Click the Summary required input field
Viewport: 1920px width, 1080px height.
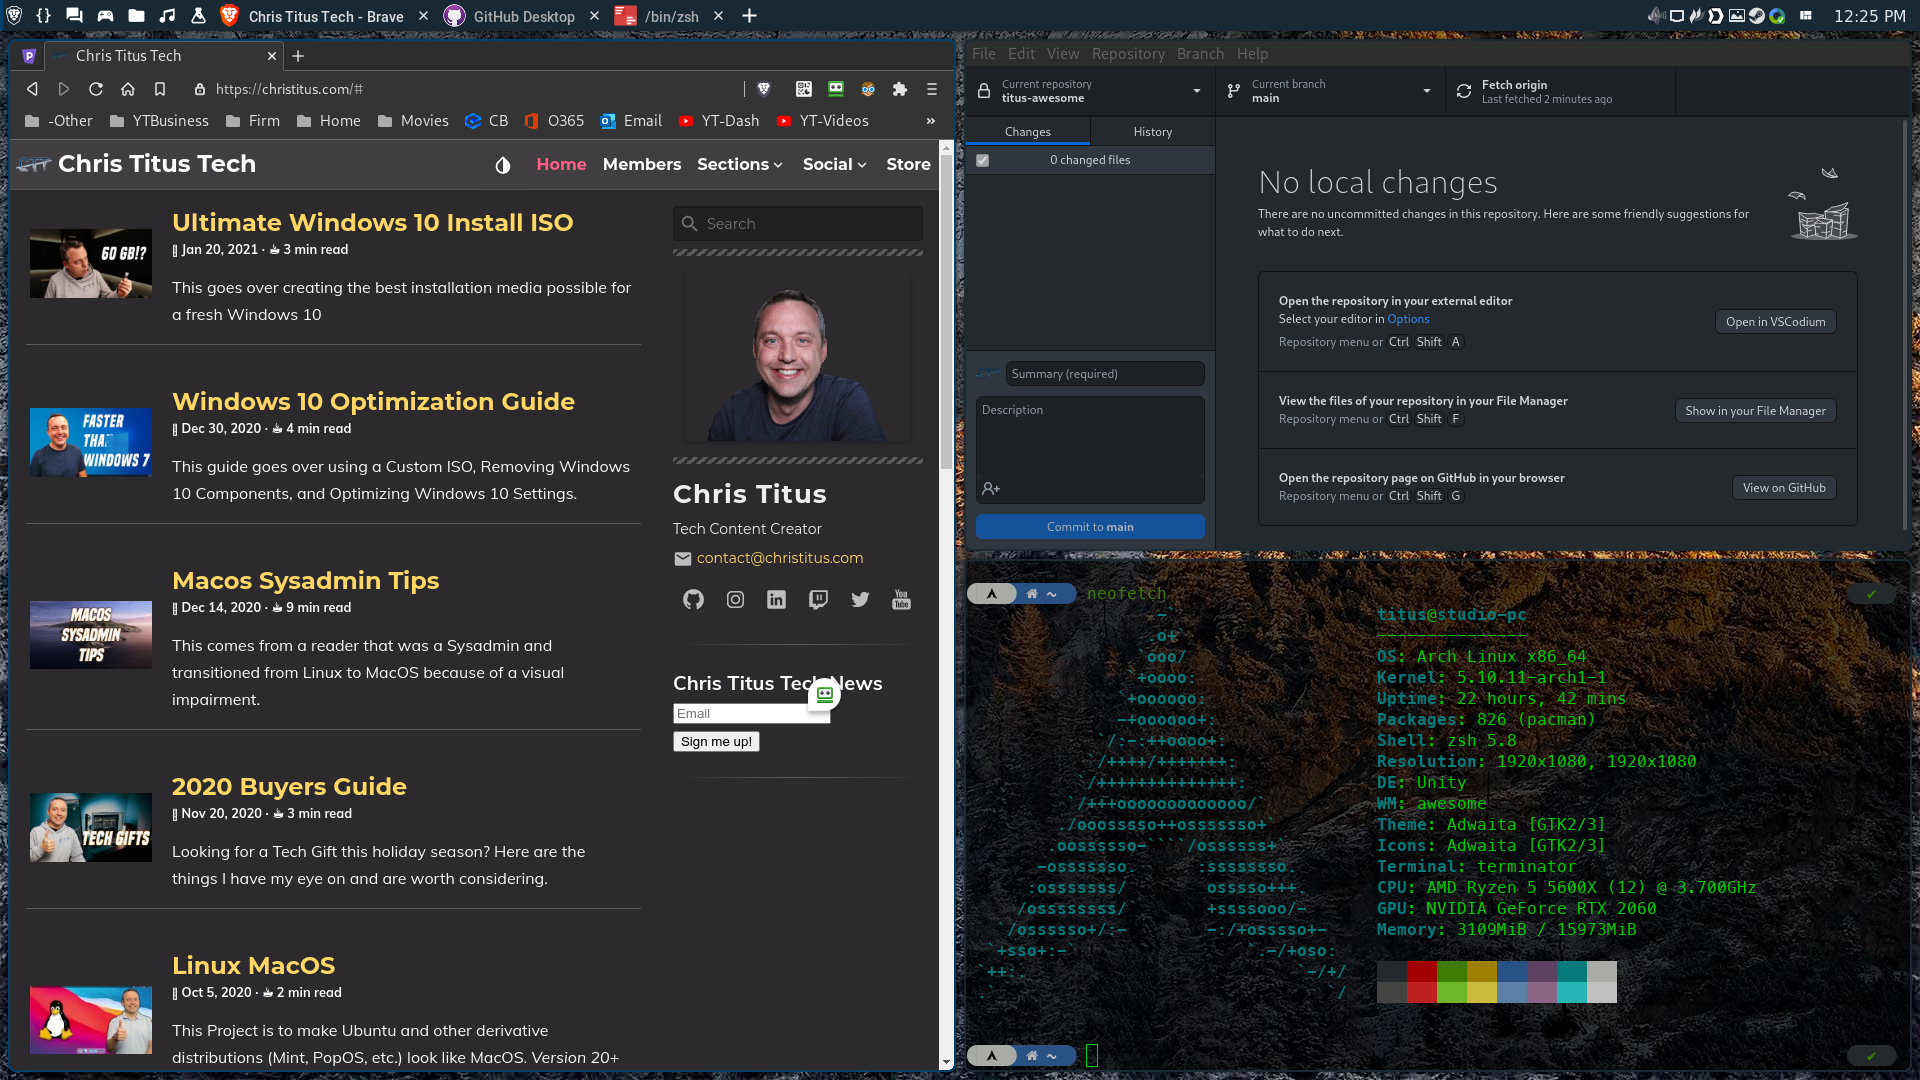tap(1104, 374)
